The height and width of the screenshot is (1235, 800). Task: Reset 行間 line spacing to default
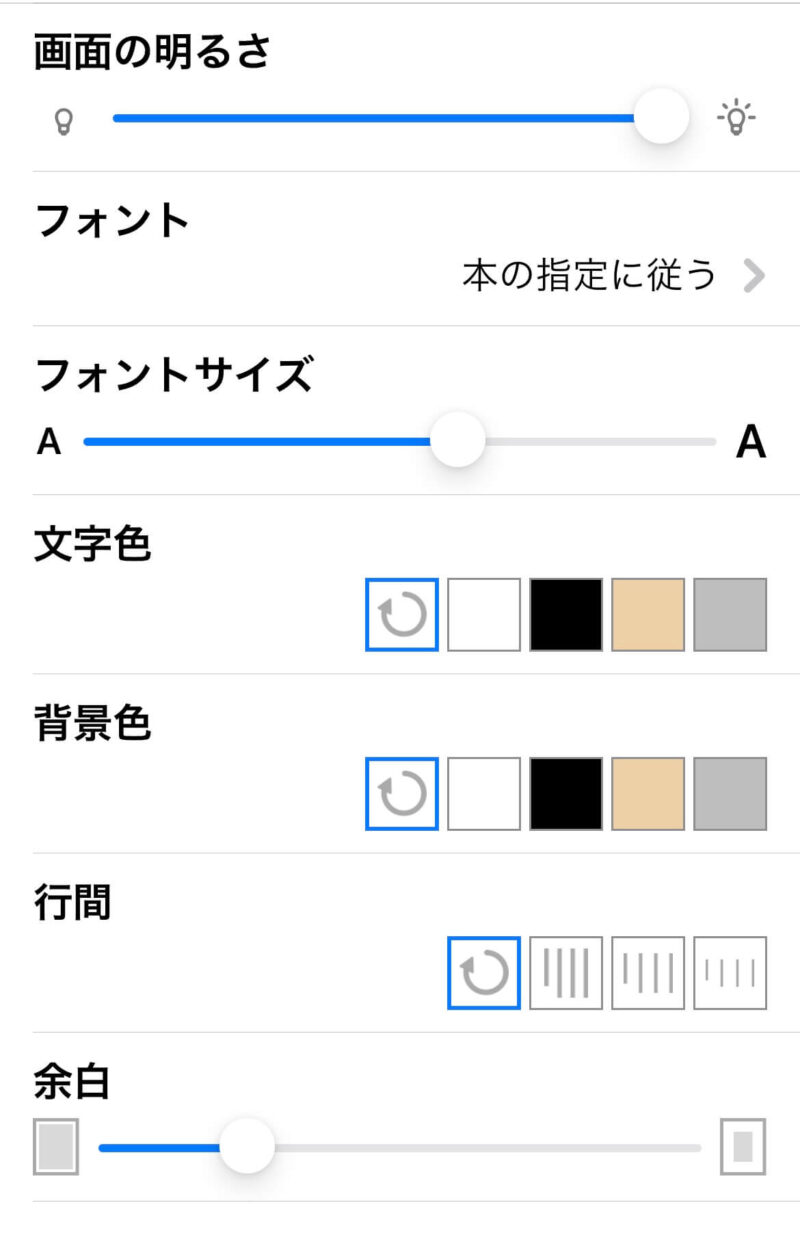[x=484, y=973]
